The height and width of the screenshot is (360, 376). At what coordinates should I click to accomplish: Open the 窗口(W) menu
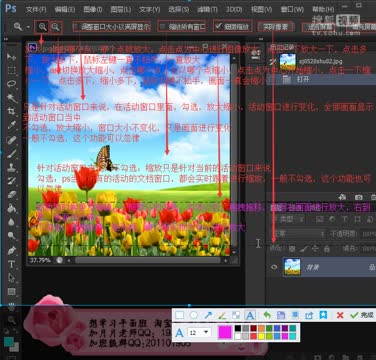292,9
